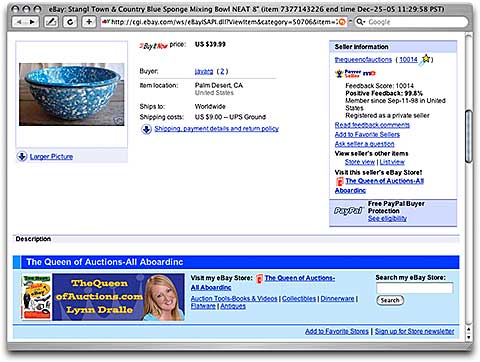The height and width of the screenshot is (362, 480).
Task: Reload the page with the refresh button
Action: (70, 22)
